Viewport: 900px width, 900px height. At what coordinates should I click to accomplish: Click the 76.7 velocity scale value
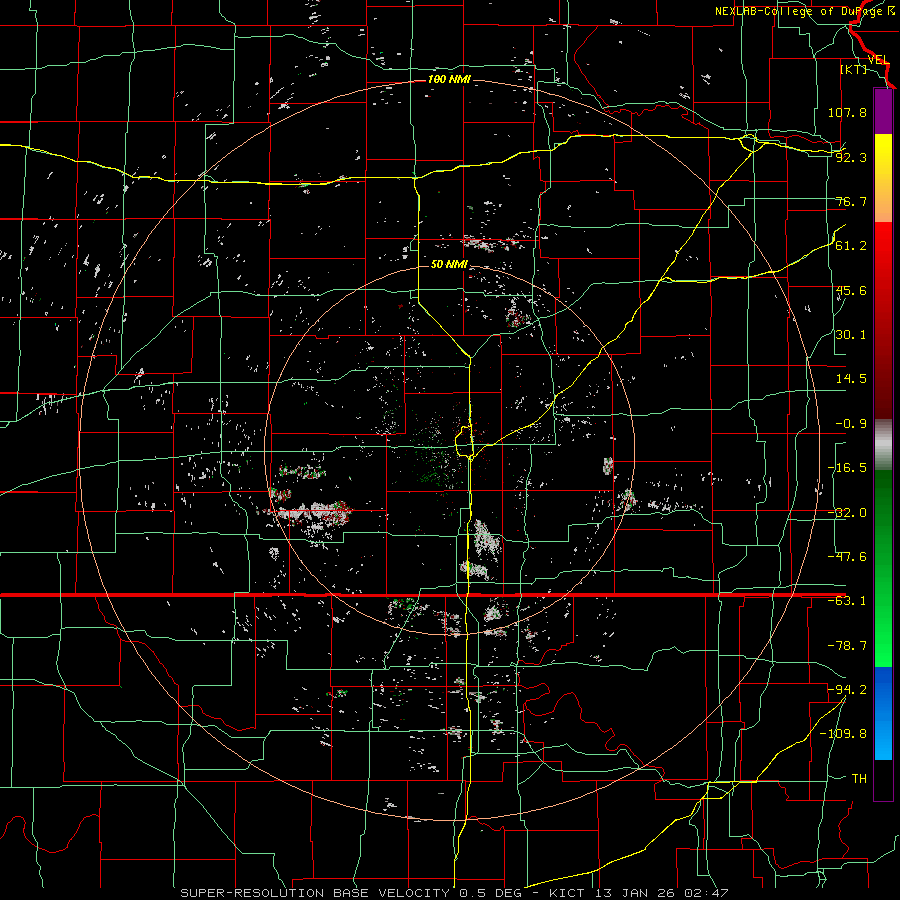click(x=851, y=201)
